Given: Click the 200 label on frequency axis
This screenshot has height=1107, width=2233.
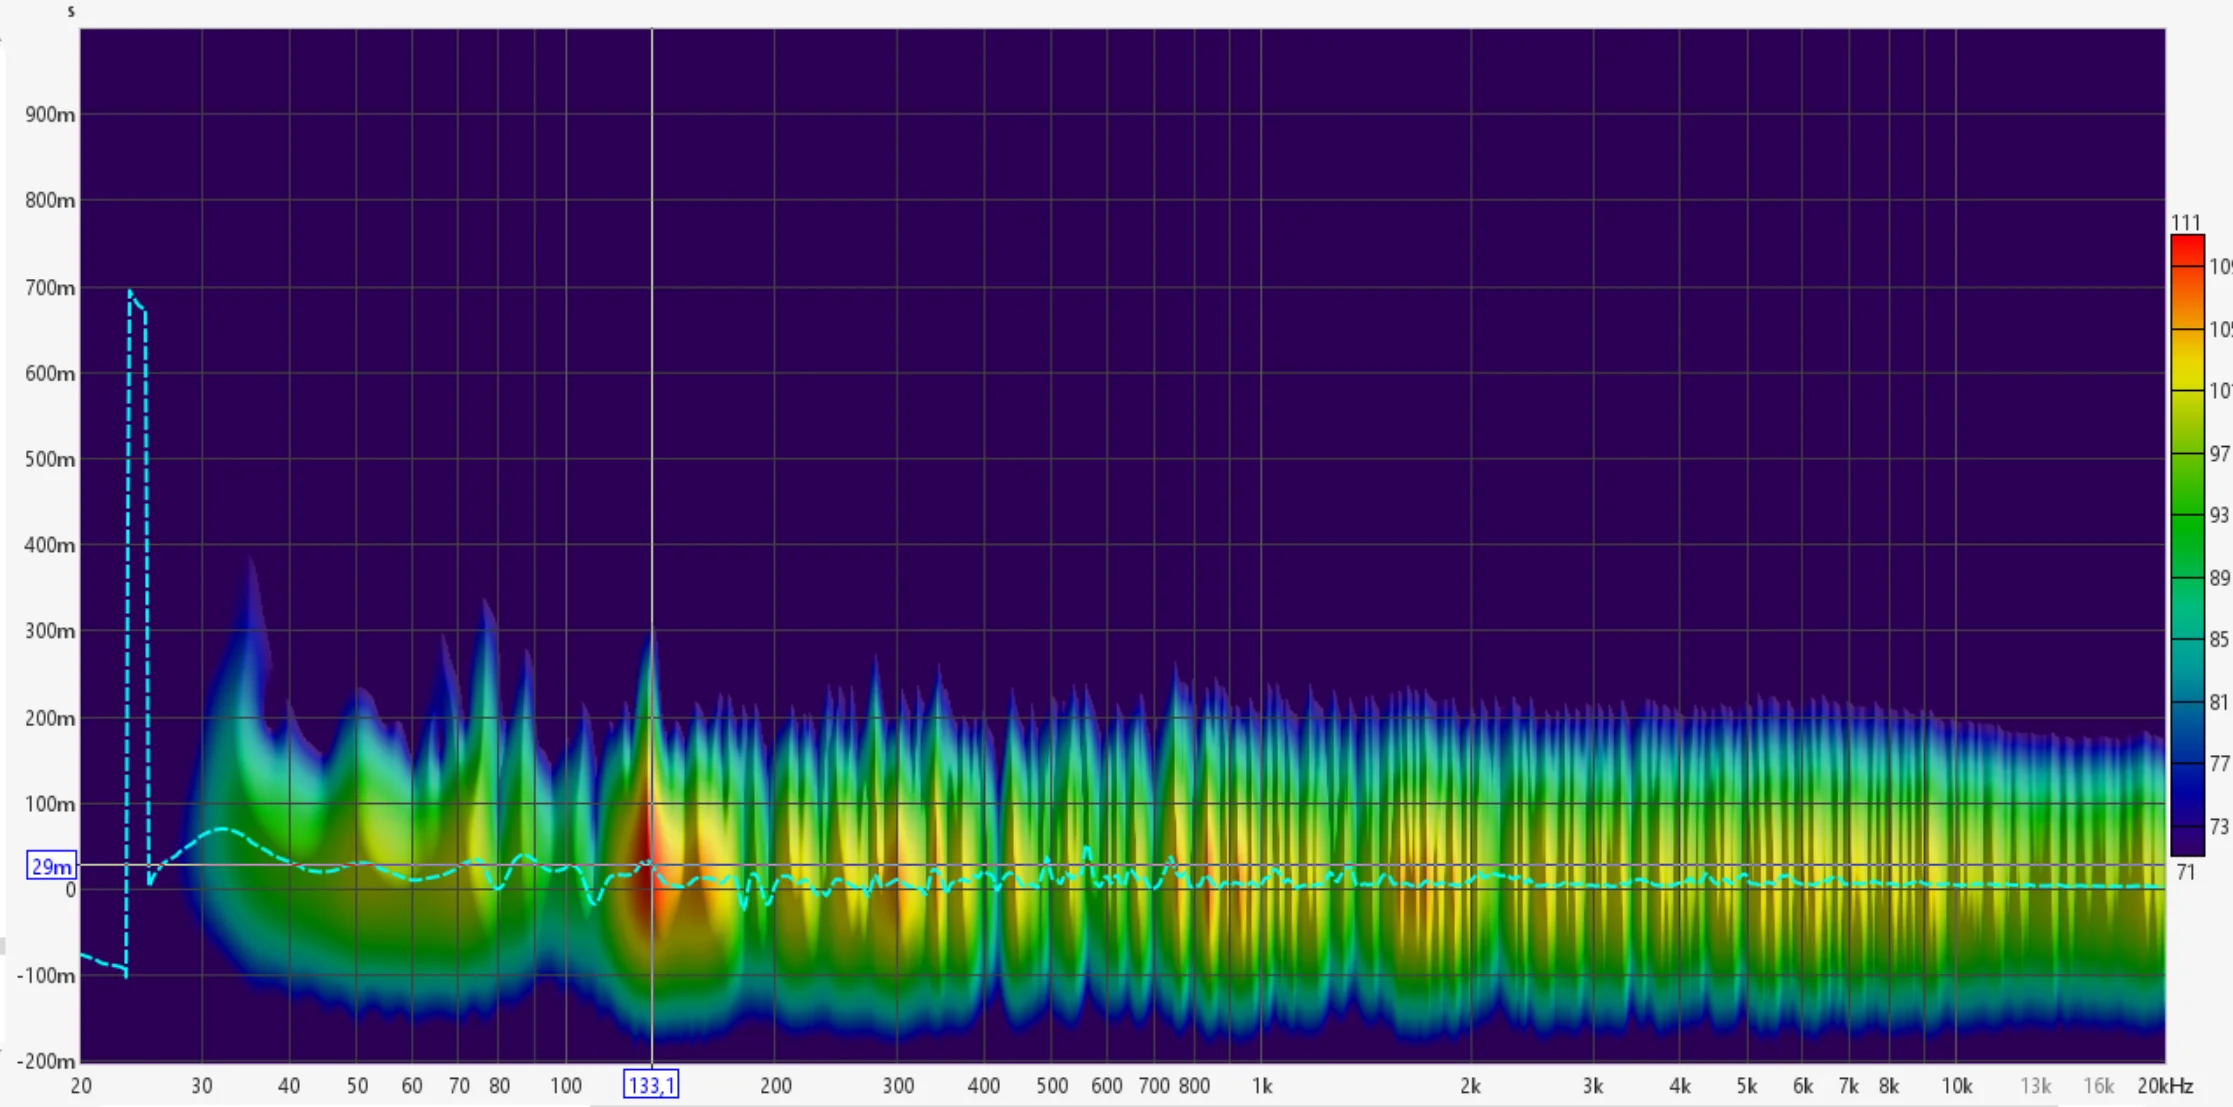Looking at the screenshot, I should 776,1086.
